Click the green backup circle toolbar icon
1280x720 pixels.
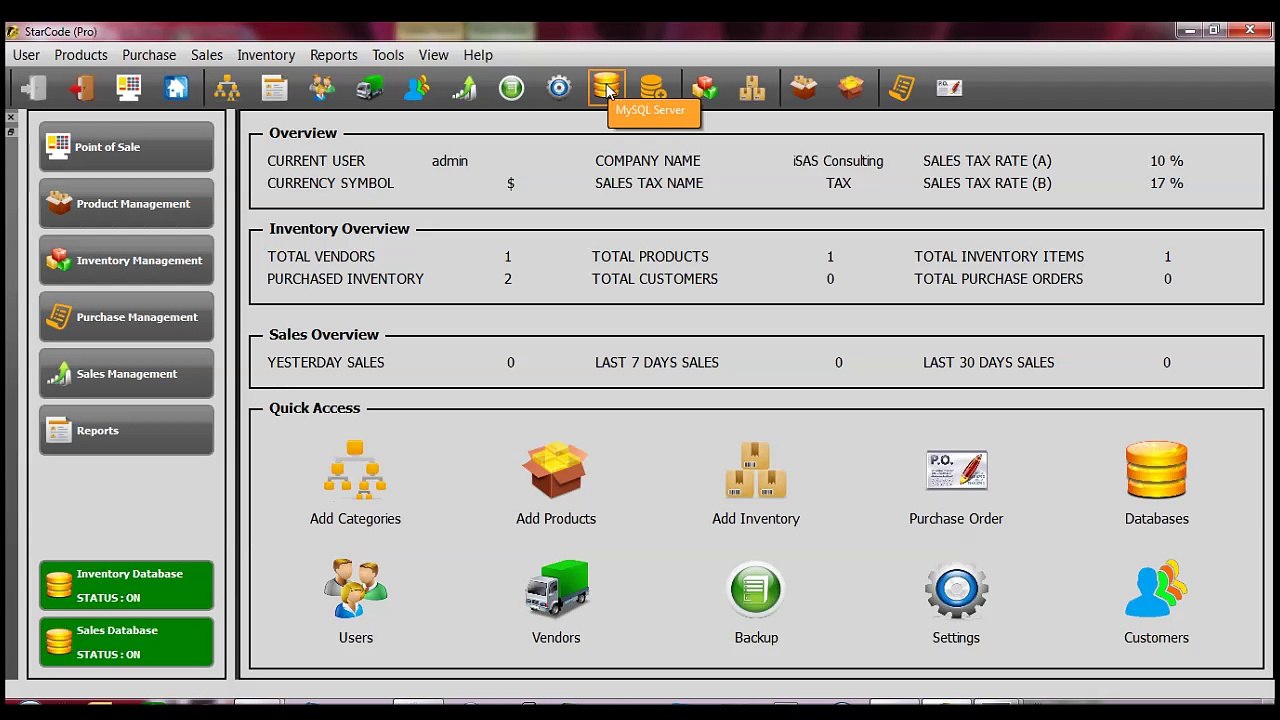click(511, 88)
